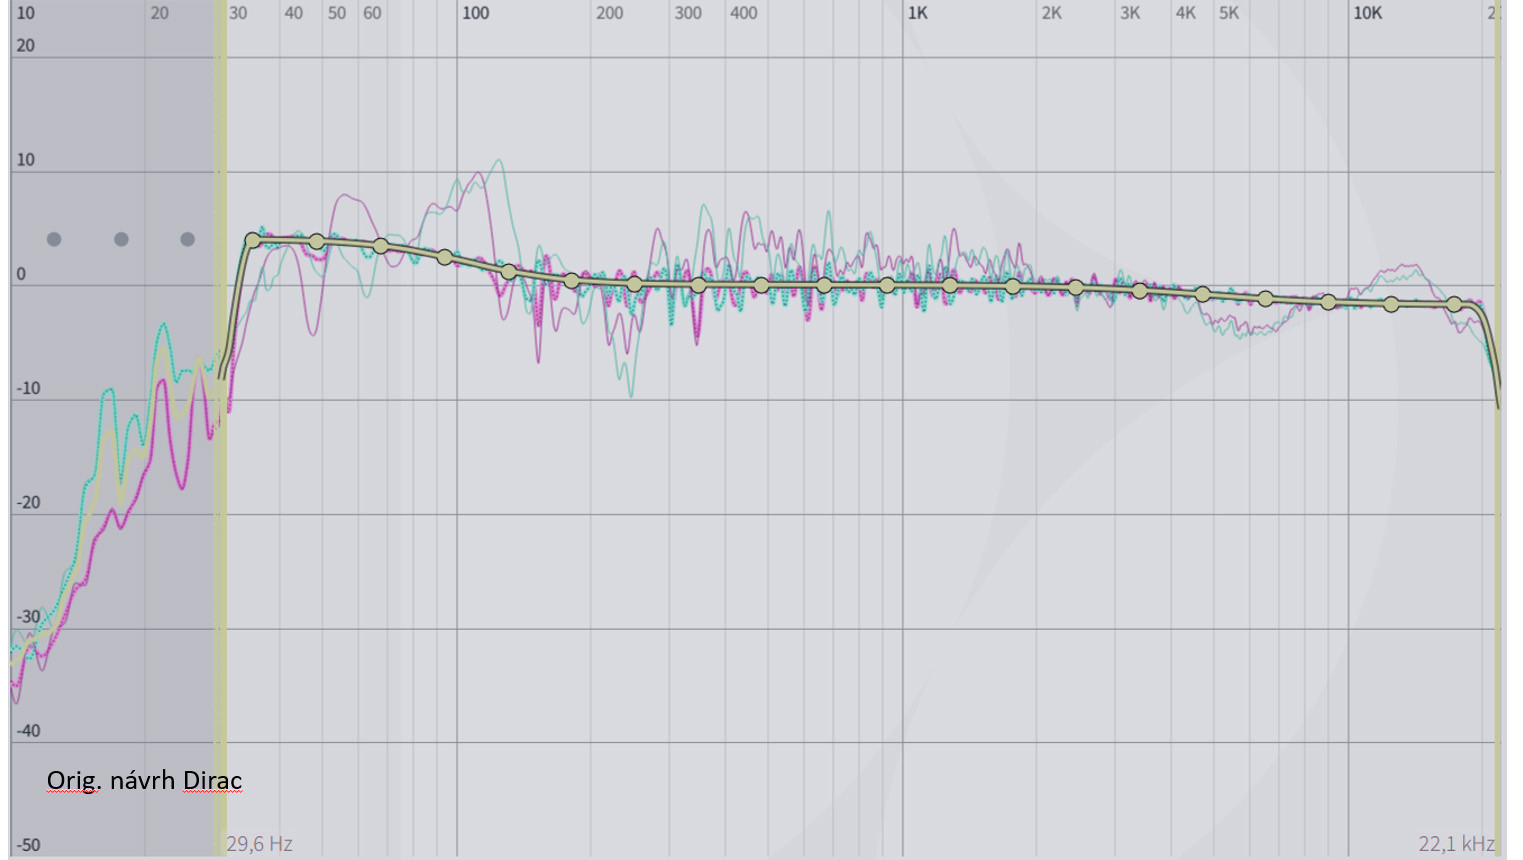The image size is (1523, 860).
Task: Click control point just right of 3K line
Action: (1139, 291)
